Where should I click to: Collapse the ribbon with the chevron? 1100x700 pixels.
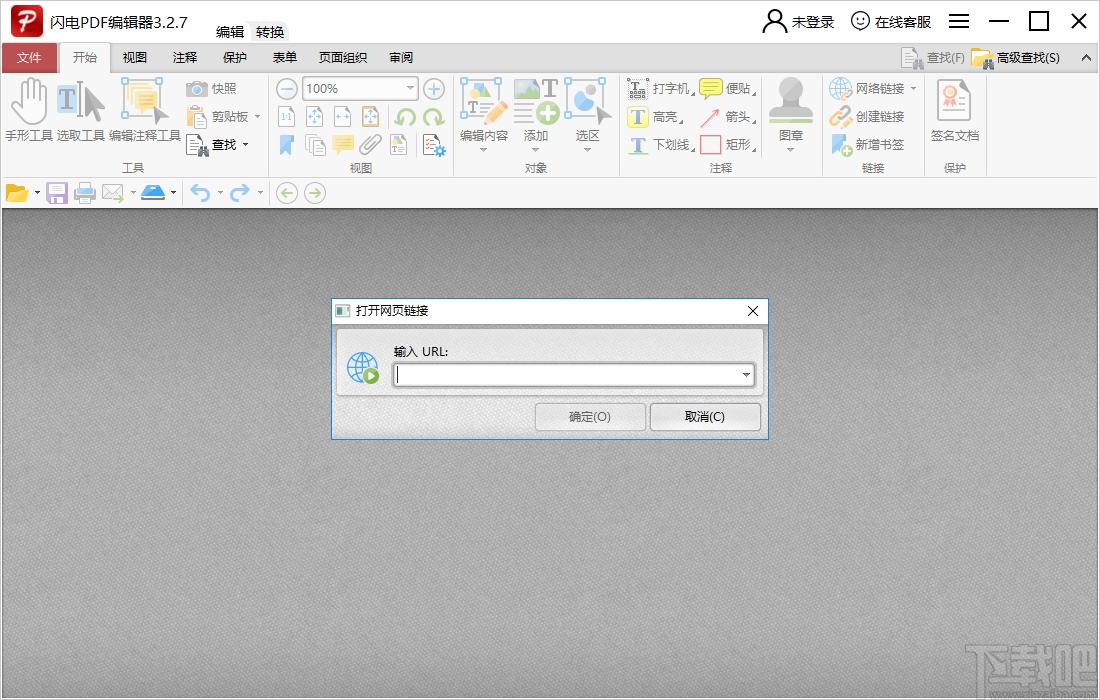pyautogui.click(x=1087, y=58)
